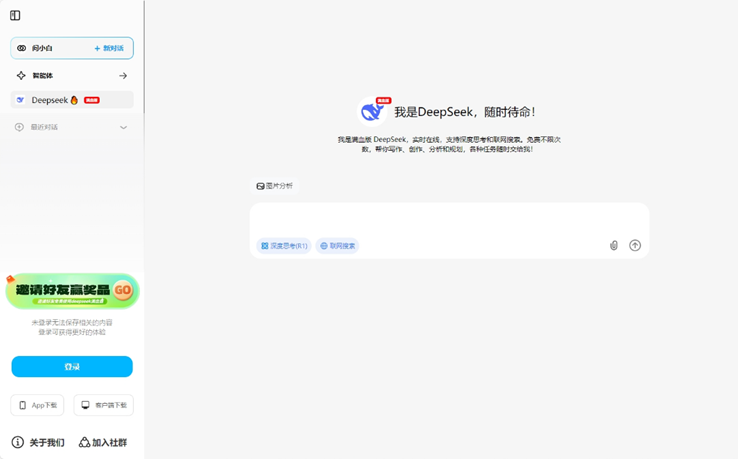Send the message with the up-arrow icon

635,245
